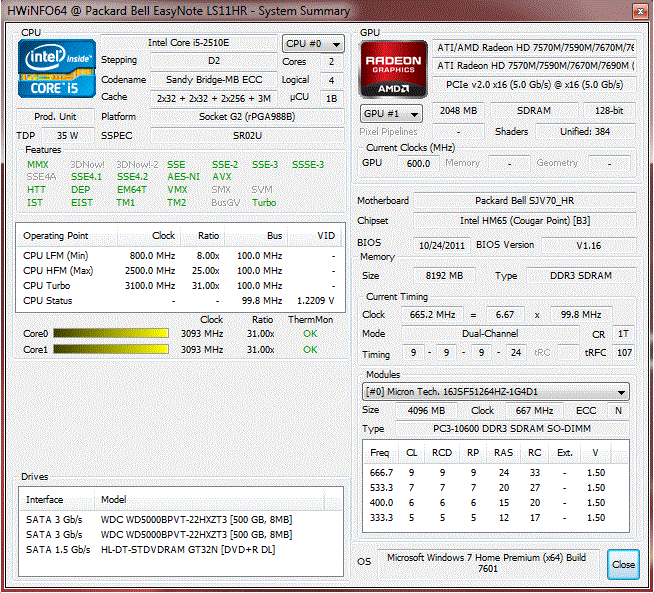Click the Dual-Channel mode field

coord(490,334)
